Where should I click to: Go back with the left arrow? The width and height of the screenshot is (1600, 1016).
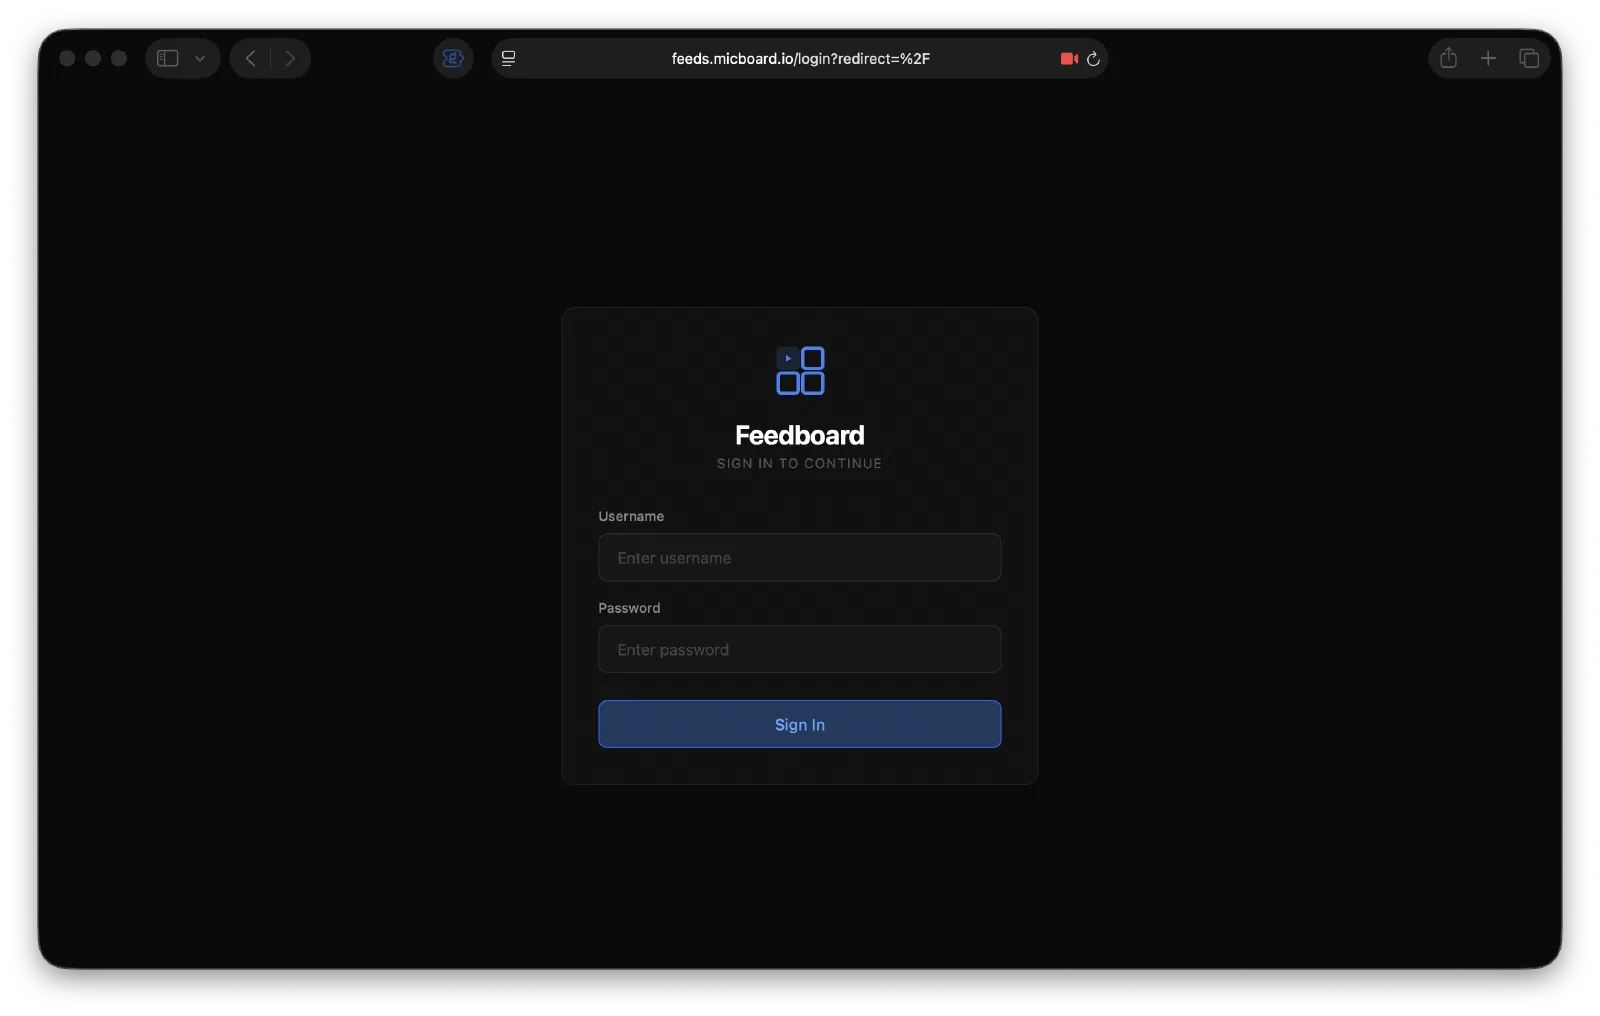[250, 58]
